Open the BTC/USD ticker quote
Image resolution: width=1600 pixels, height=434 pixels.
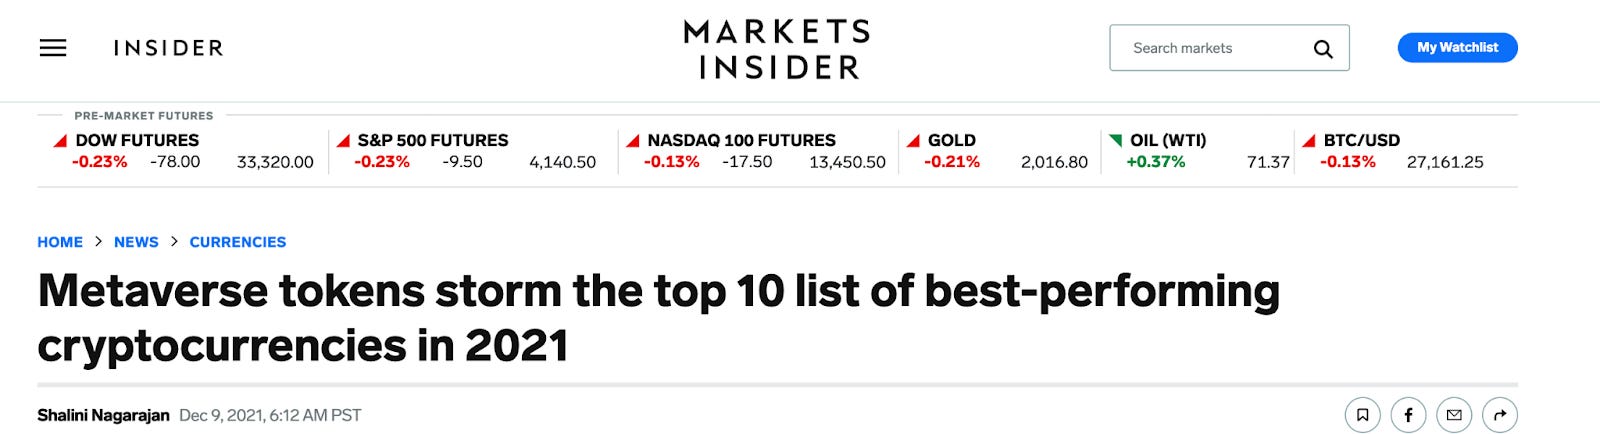coord(1393,151)
